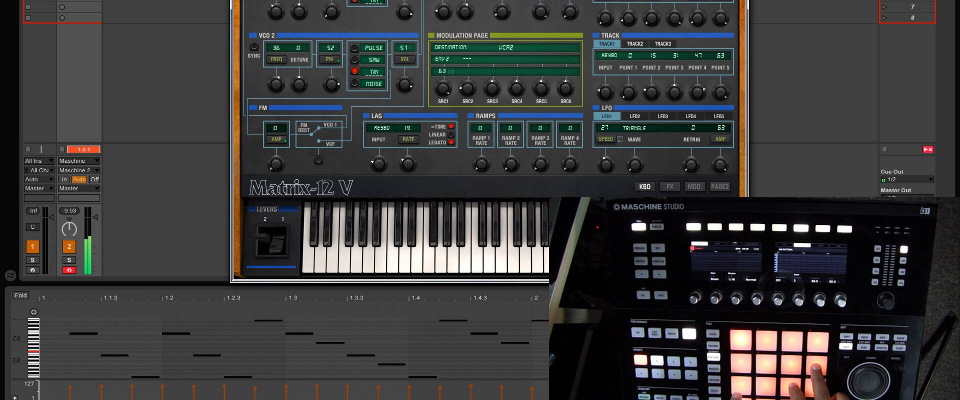The image size is (960, 400).
Task: Toggle track 1 activator button
Action: [x=32, y=247]
